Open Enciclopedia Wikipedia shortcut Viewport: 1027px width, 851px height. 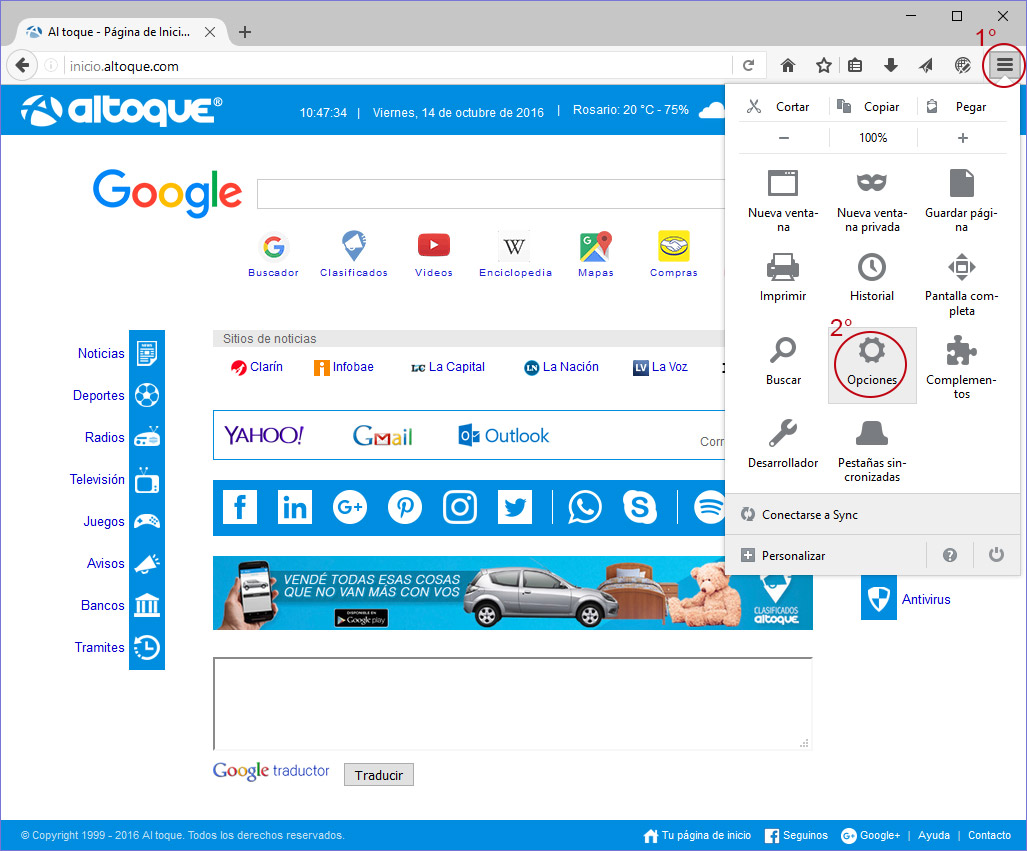point(515,255)
